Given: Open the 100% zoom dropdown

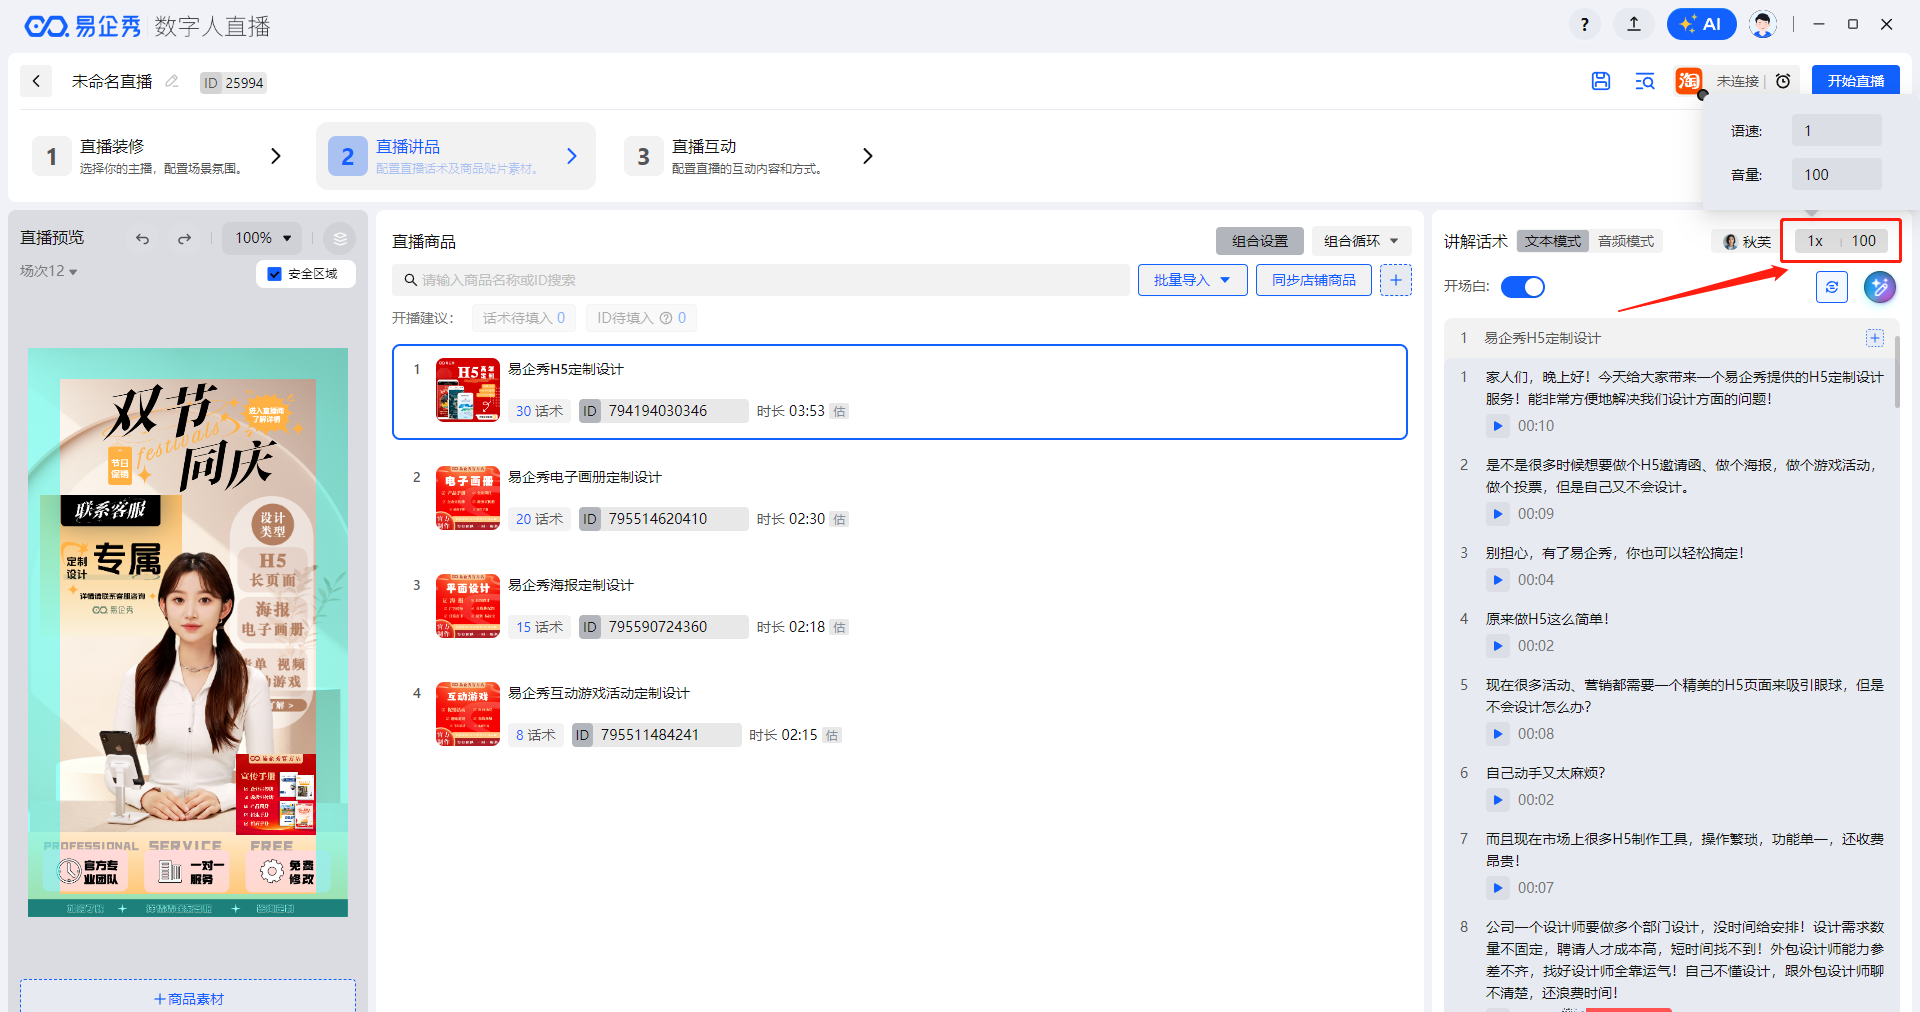Looking at the screenshot, I should pos(262,238).
